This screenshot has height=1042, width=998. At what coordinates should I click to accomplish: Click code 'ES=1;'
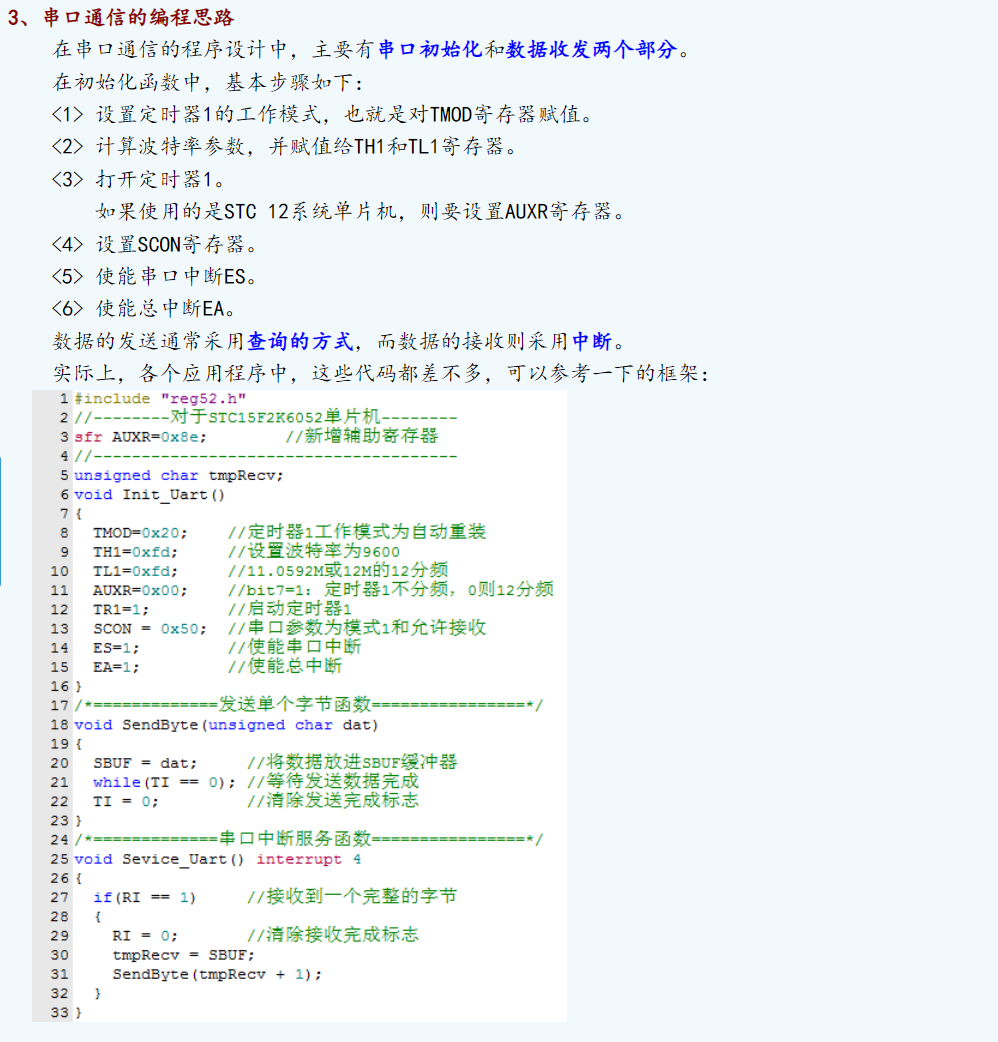click(x=116, y=649)
